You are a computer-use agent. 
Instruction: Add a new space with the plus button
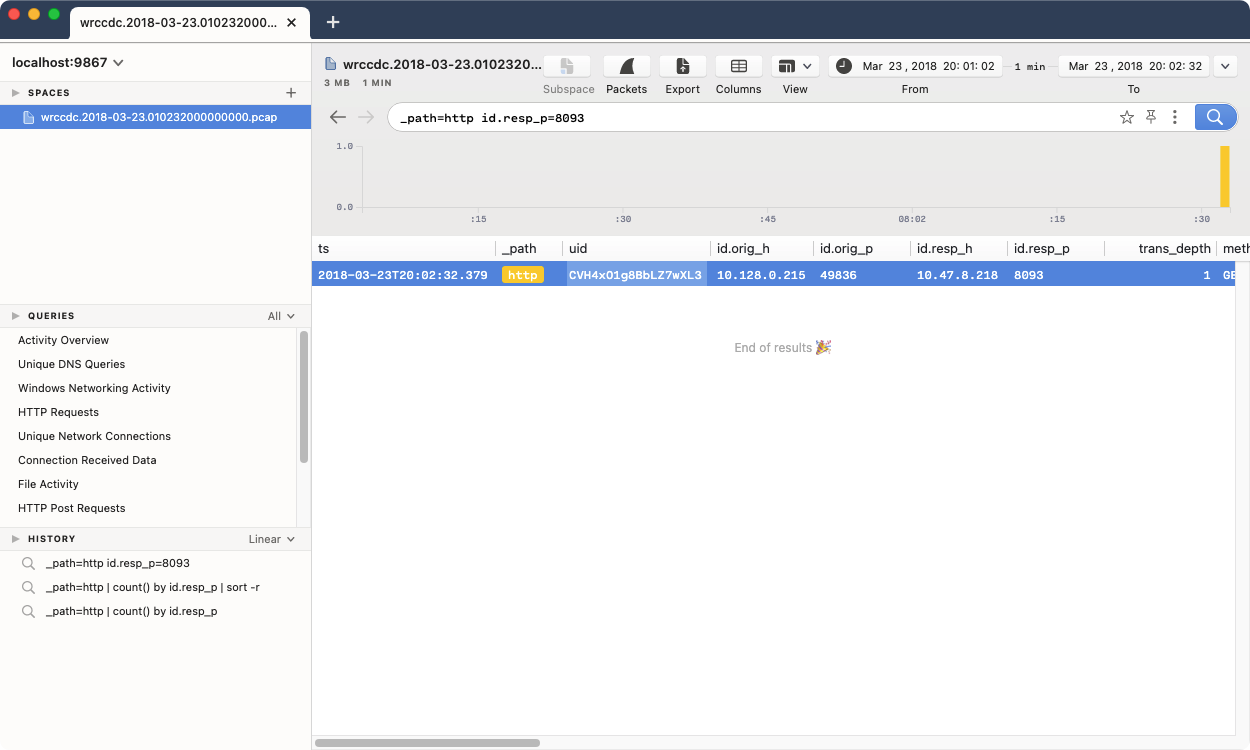[291, 92]
